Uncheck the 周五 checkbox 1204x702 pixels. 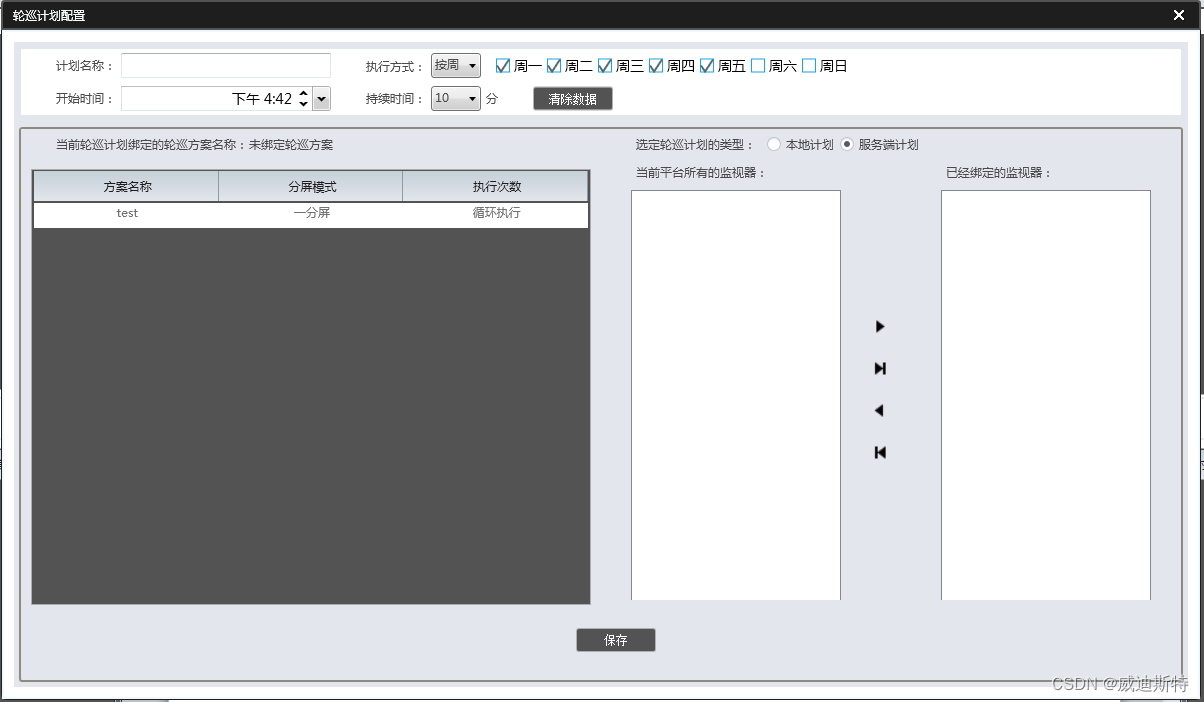click(707, 66)
